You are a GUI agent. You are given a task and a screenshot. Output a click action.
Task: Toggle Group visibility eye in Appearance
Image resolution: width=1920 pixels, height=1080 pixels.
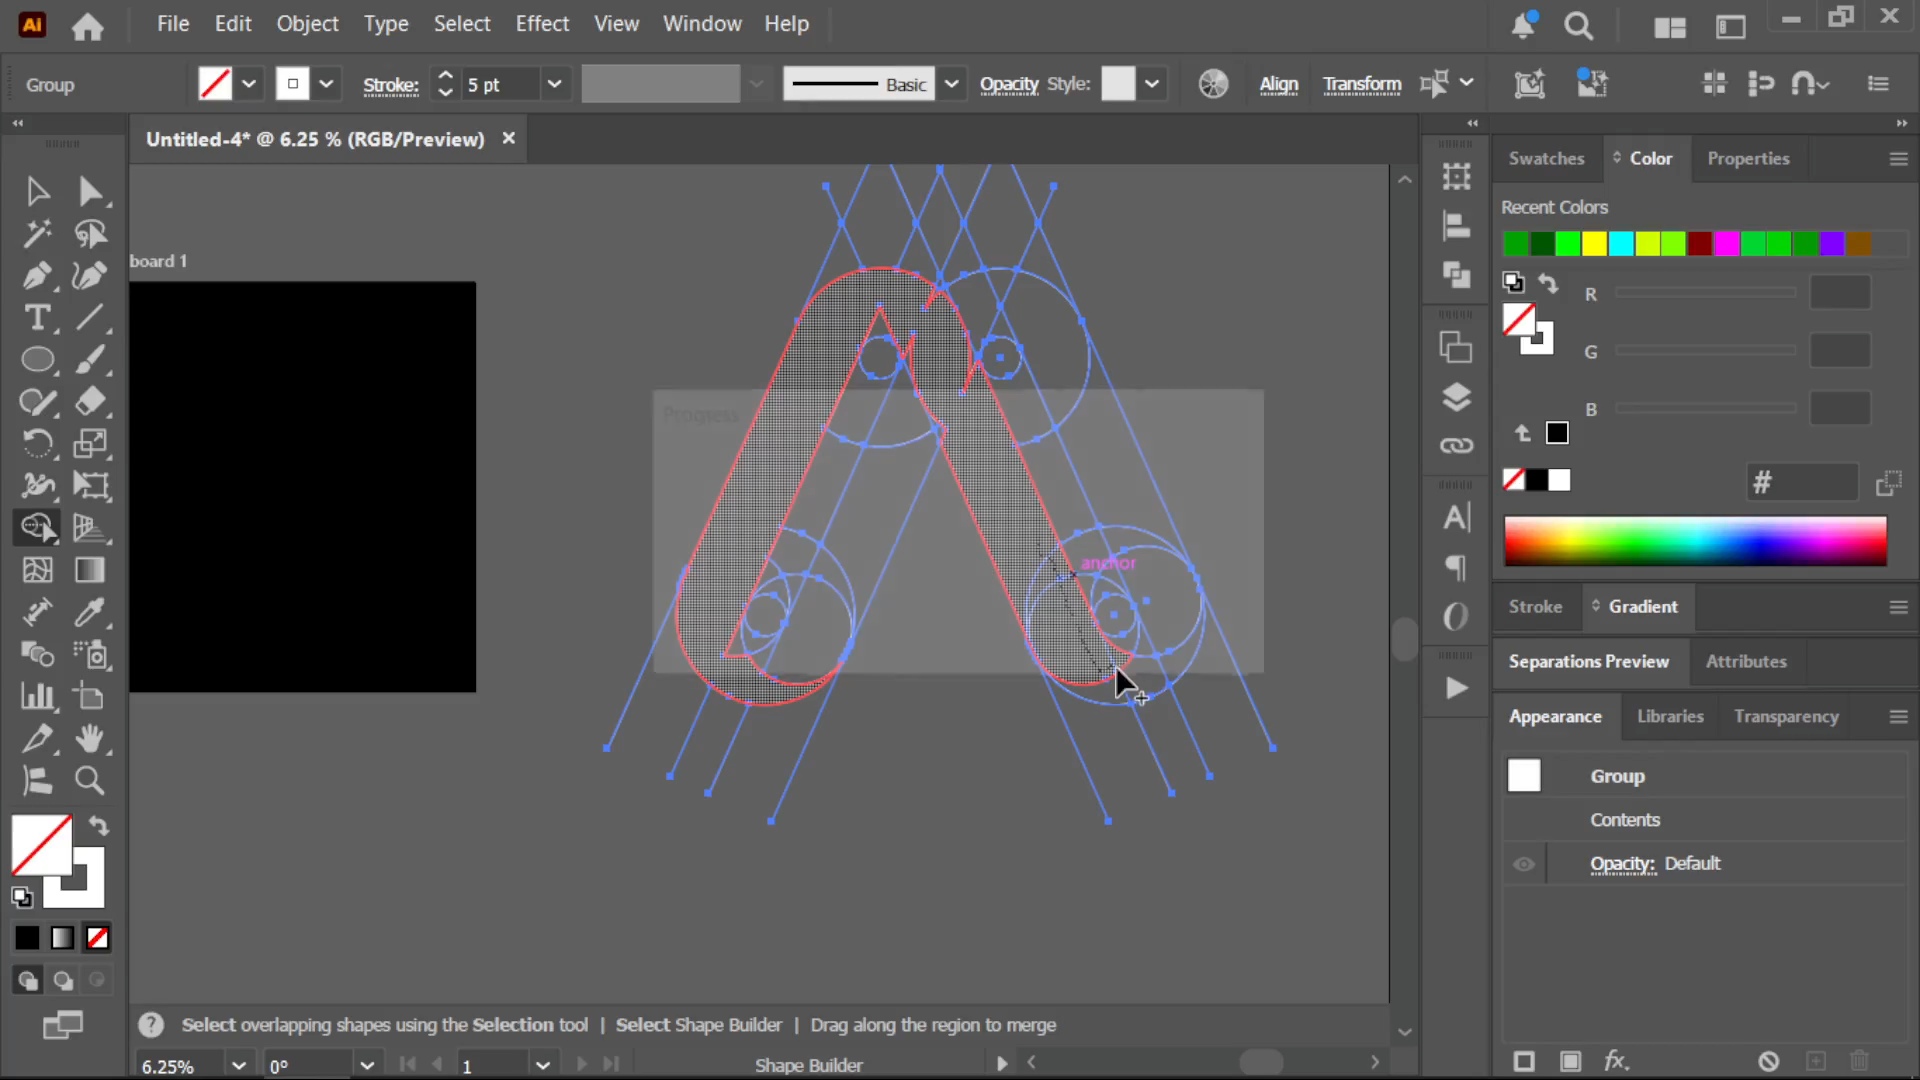pyautogui.click(x=1524, y=864)
